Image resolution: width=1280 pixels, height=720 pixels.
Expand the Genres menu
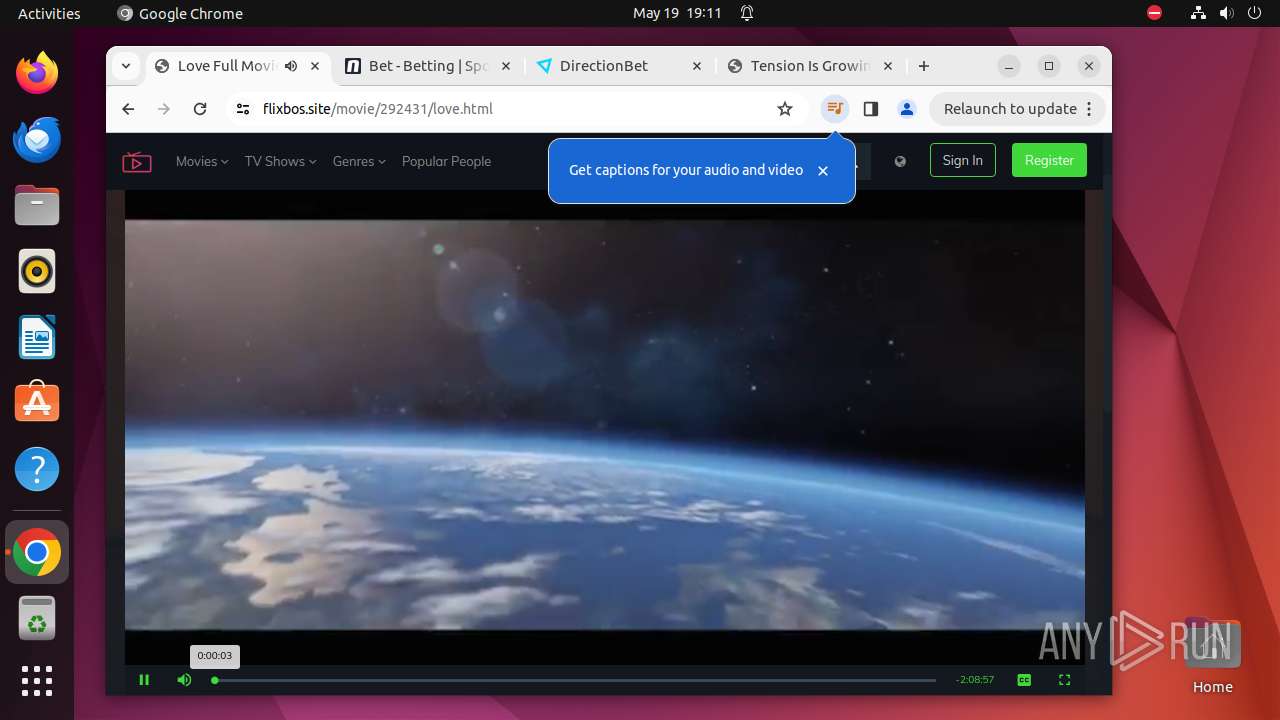[x=359, y=161]
